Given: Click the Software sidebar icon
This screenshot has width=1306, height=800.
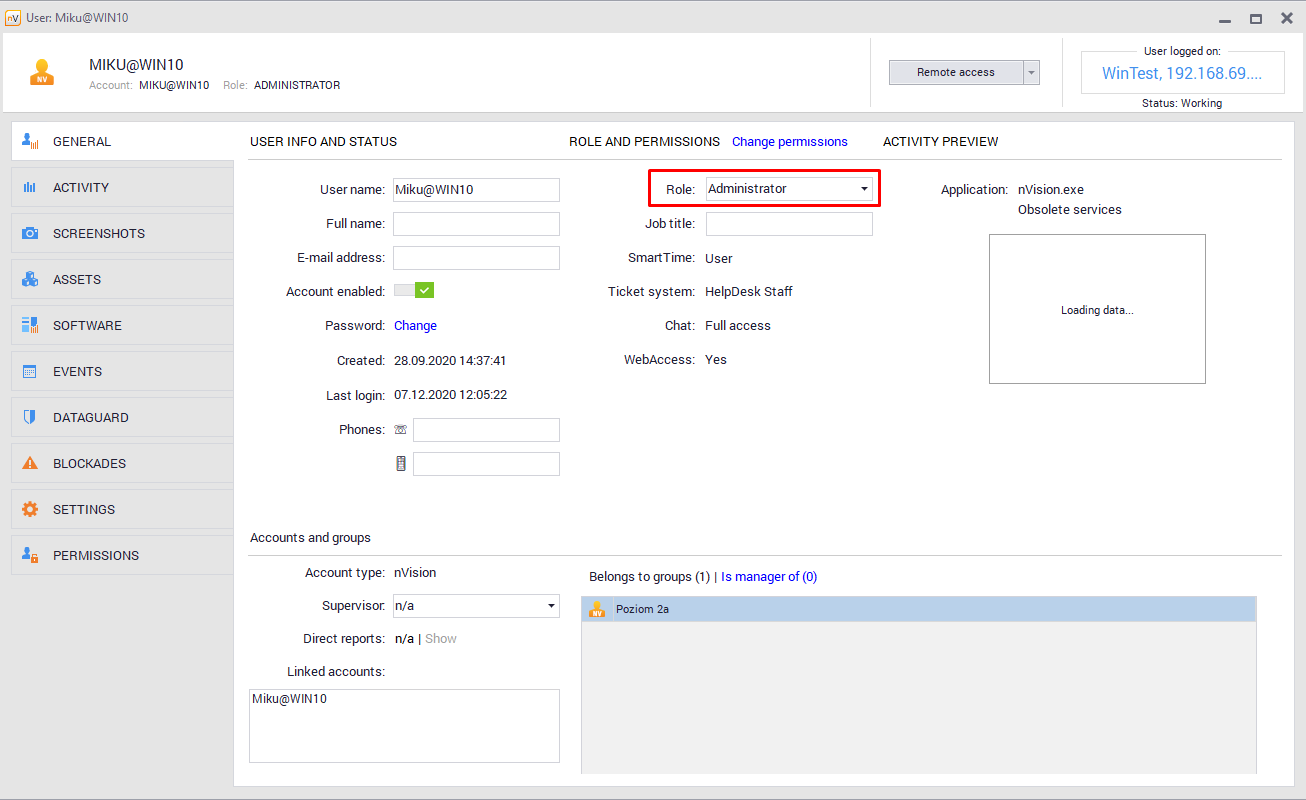Looking at the screenshot, I should (x=30, y=326).
